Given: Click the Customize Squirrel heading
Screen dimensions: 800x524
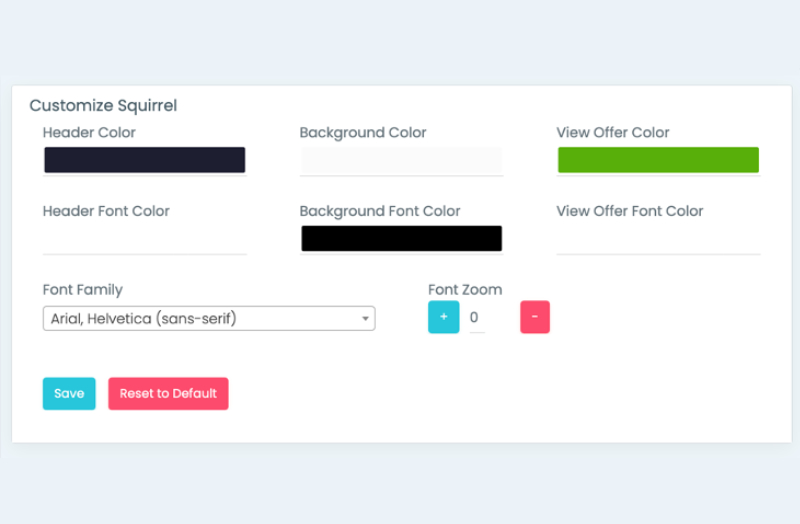Looking at the screenshot, I should (103, 106).
